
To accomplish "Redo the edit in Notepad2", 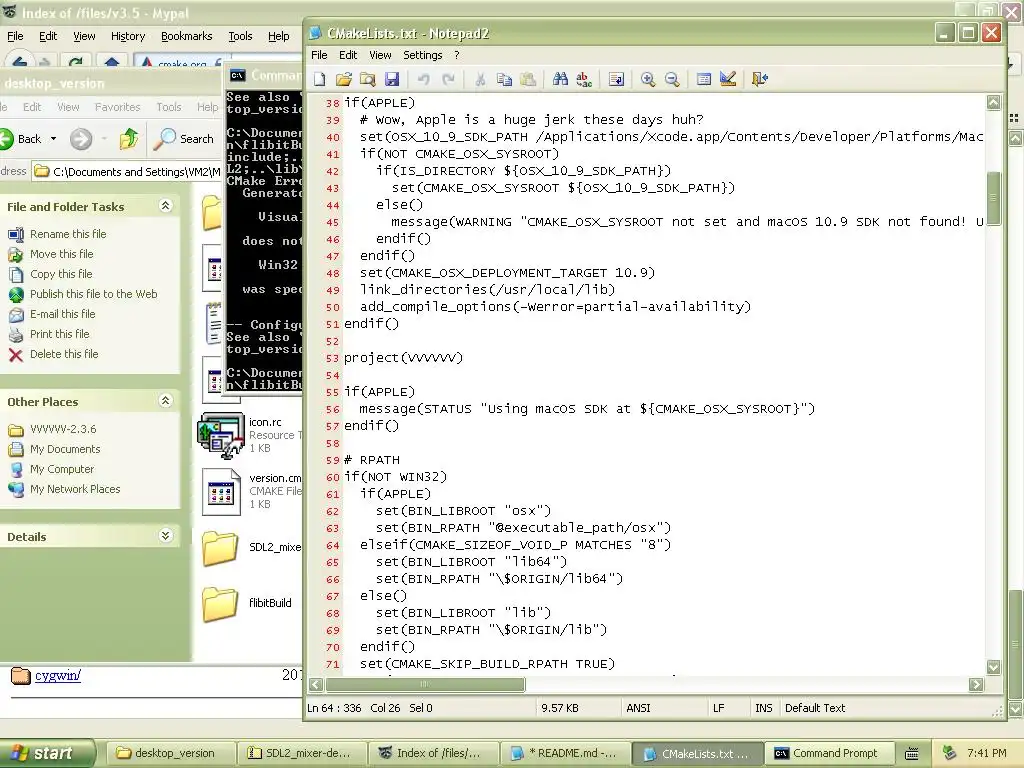I will 448,80.
